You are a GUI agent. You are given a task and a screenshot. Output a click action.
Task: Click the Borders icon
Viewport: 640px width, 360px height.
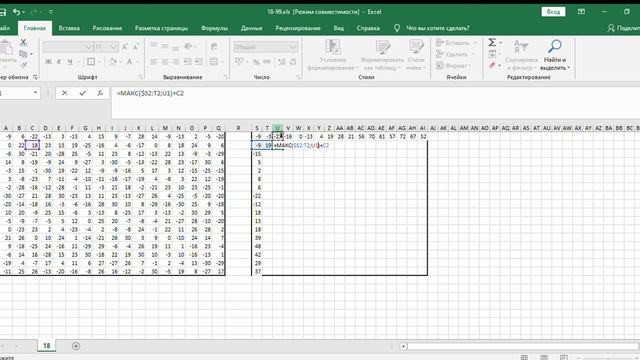91,62
